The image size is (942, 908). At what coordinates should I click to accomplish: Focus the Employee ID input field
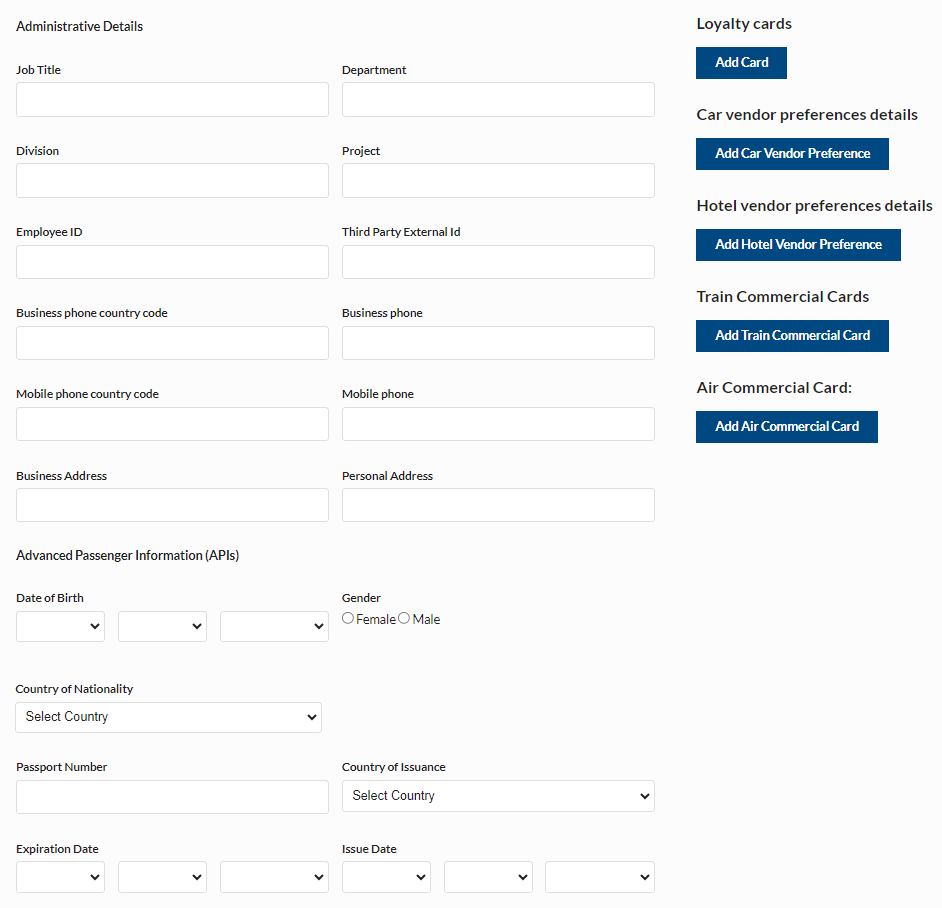[172, 261]
